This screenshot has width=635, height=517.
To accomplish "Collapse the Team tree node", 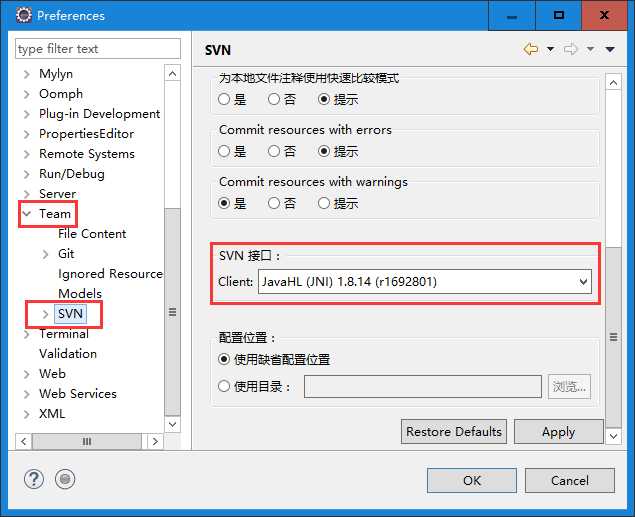I will pos(27,213).
